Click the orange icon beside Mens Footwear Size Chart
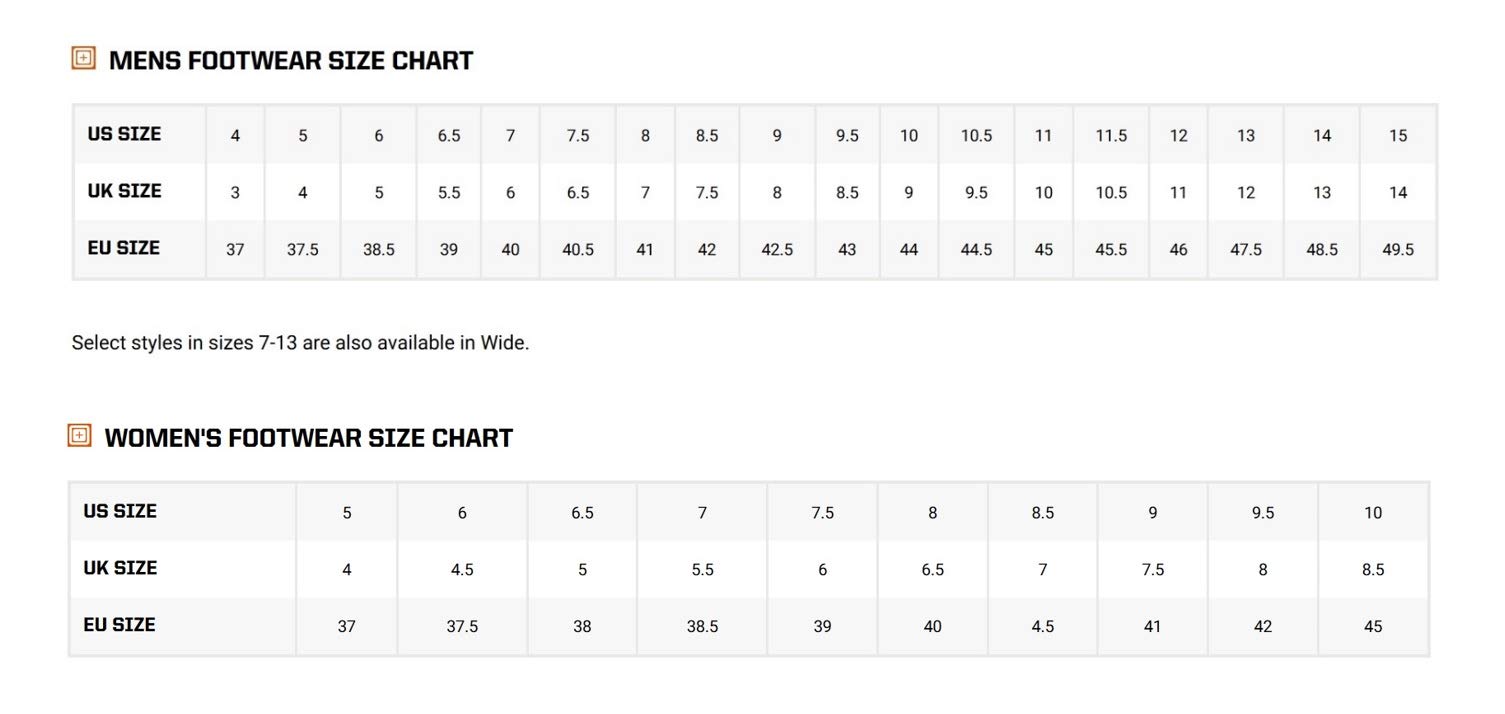Screen dimensions: 1505x714 (83, 58)
